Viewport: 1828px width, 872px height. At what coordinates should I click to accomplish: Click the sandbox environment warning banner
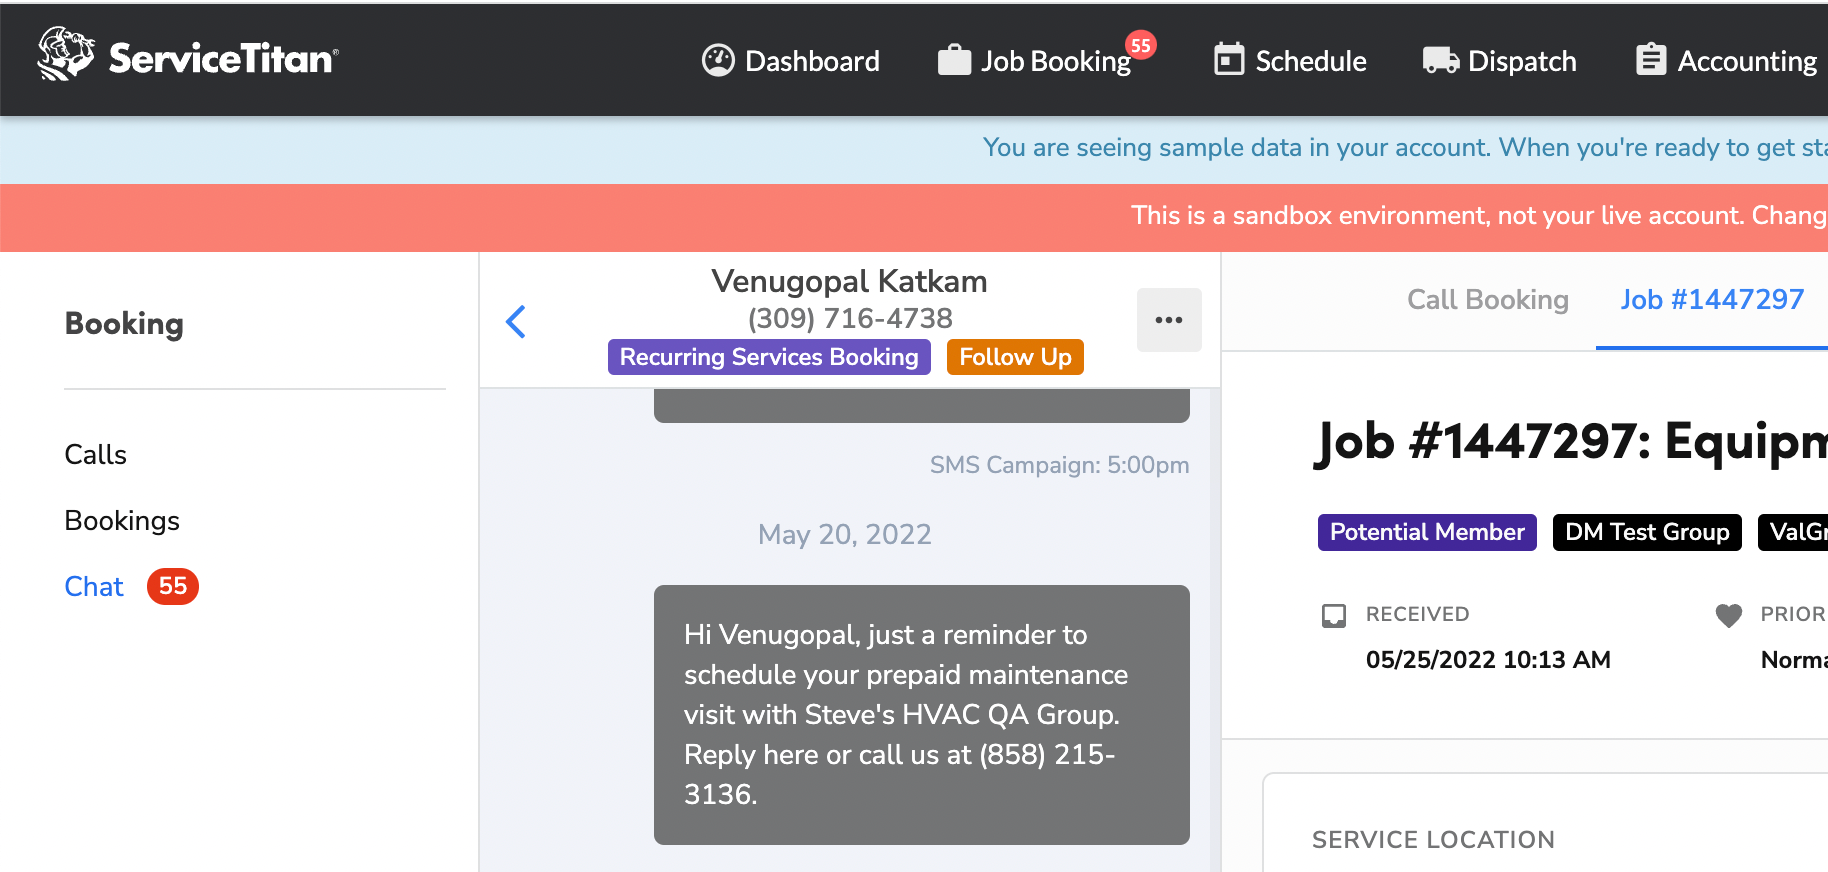914,217
